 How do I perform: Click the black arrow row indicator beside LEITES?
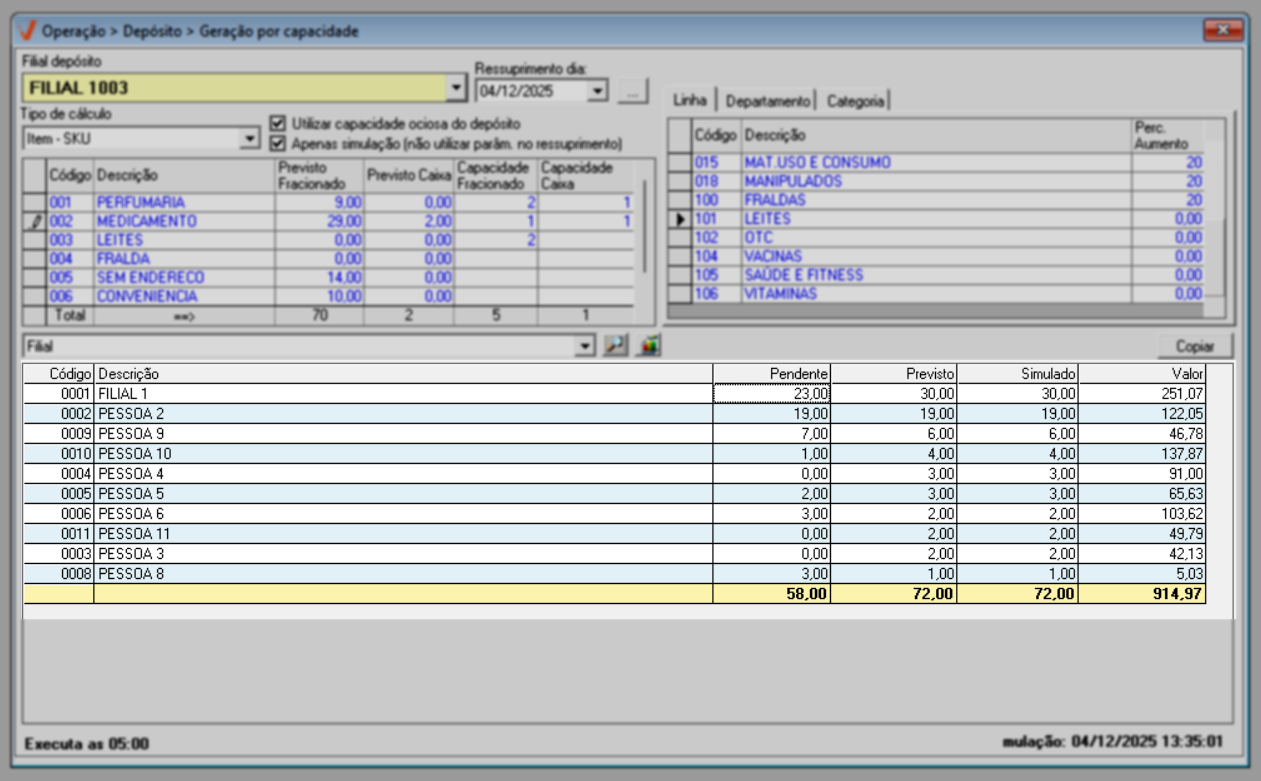[680, 219]
